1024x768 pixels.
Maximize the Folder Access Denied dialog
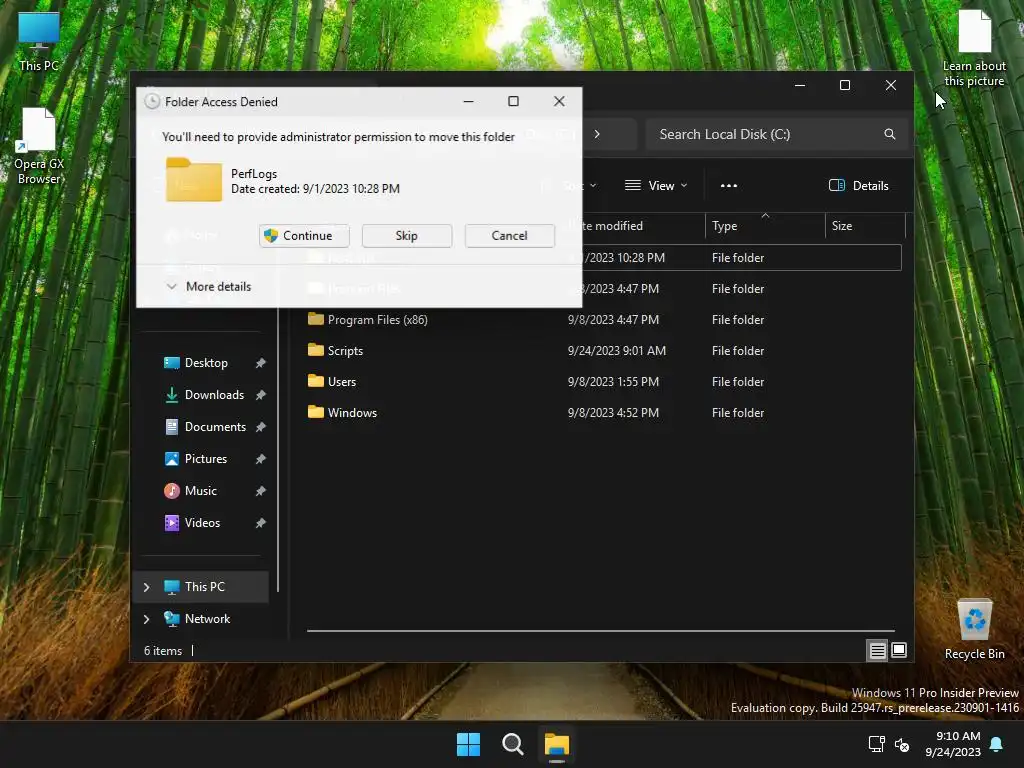pyautogui.click(x=513, y=101)
